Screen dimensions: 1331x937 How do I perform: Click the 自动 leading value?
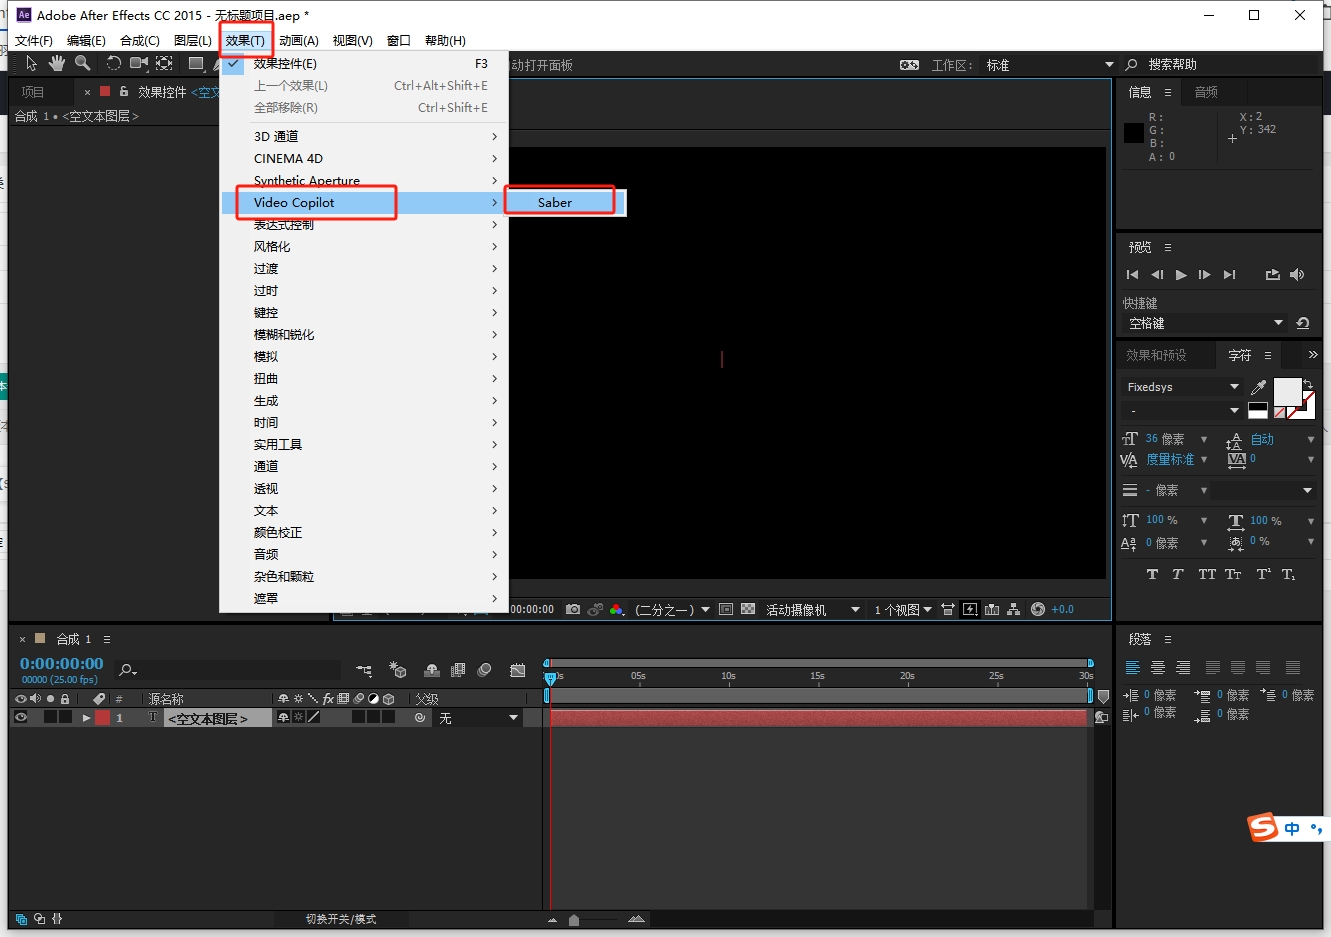(x=1262, y=439)
